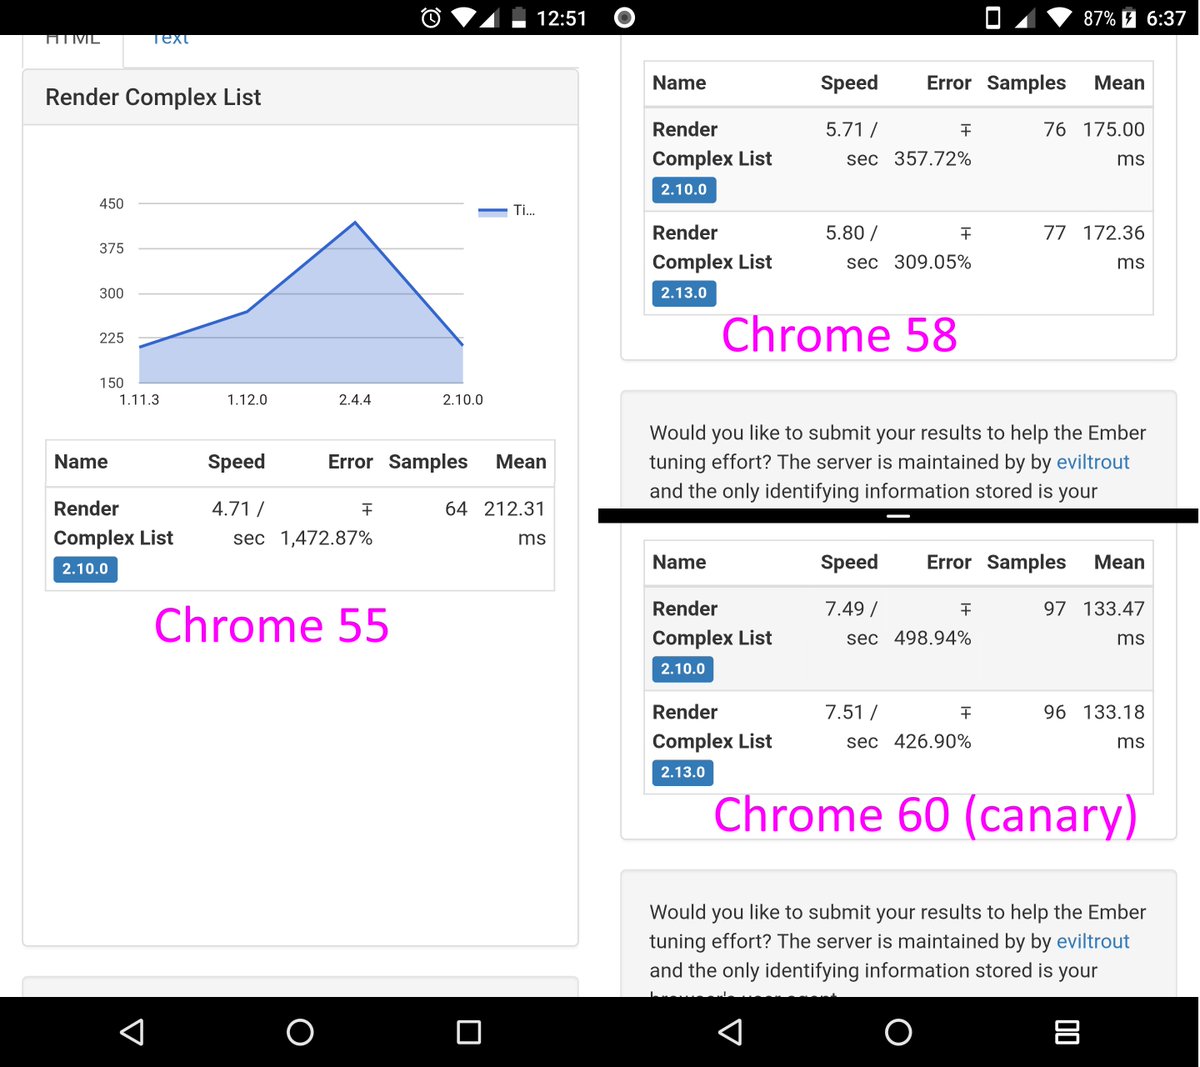Click the 5.80 / sec speed value

(851, 247)
